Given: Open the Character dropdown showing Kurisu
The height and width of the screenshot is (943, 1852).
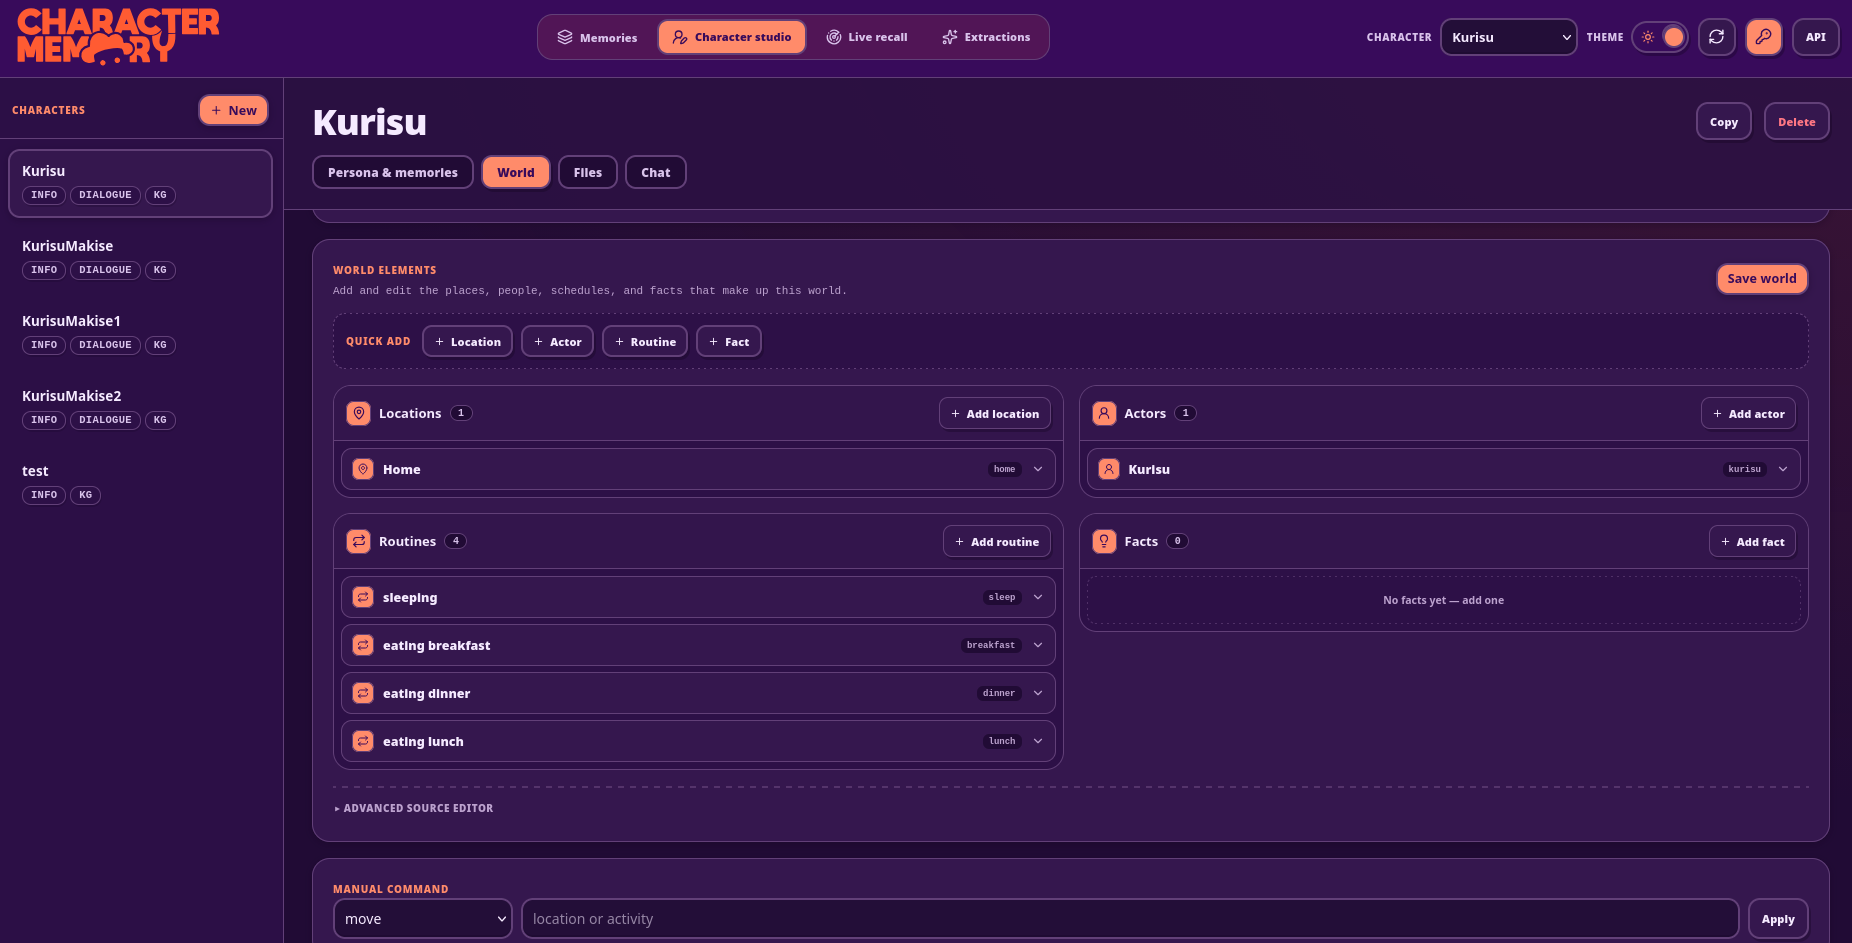Looking at the screenshot, I should [1508, 37].
